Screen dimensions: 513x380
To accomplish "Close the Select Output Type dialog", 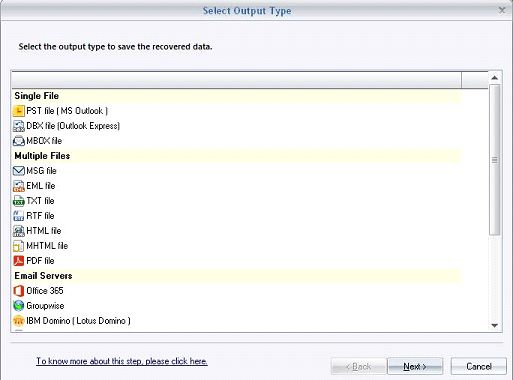I will pyautogui.click(x=502, y=10).
